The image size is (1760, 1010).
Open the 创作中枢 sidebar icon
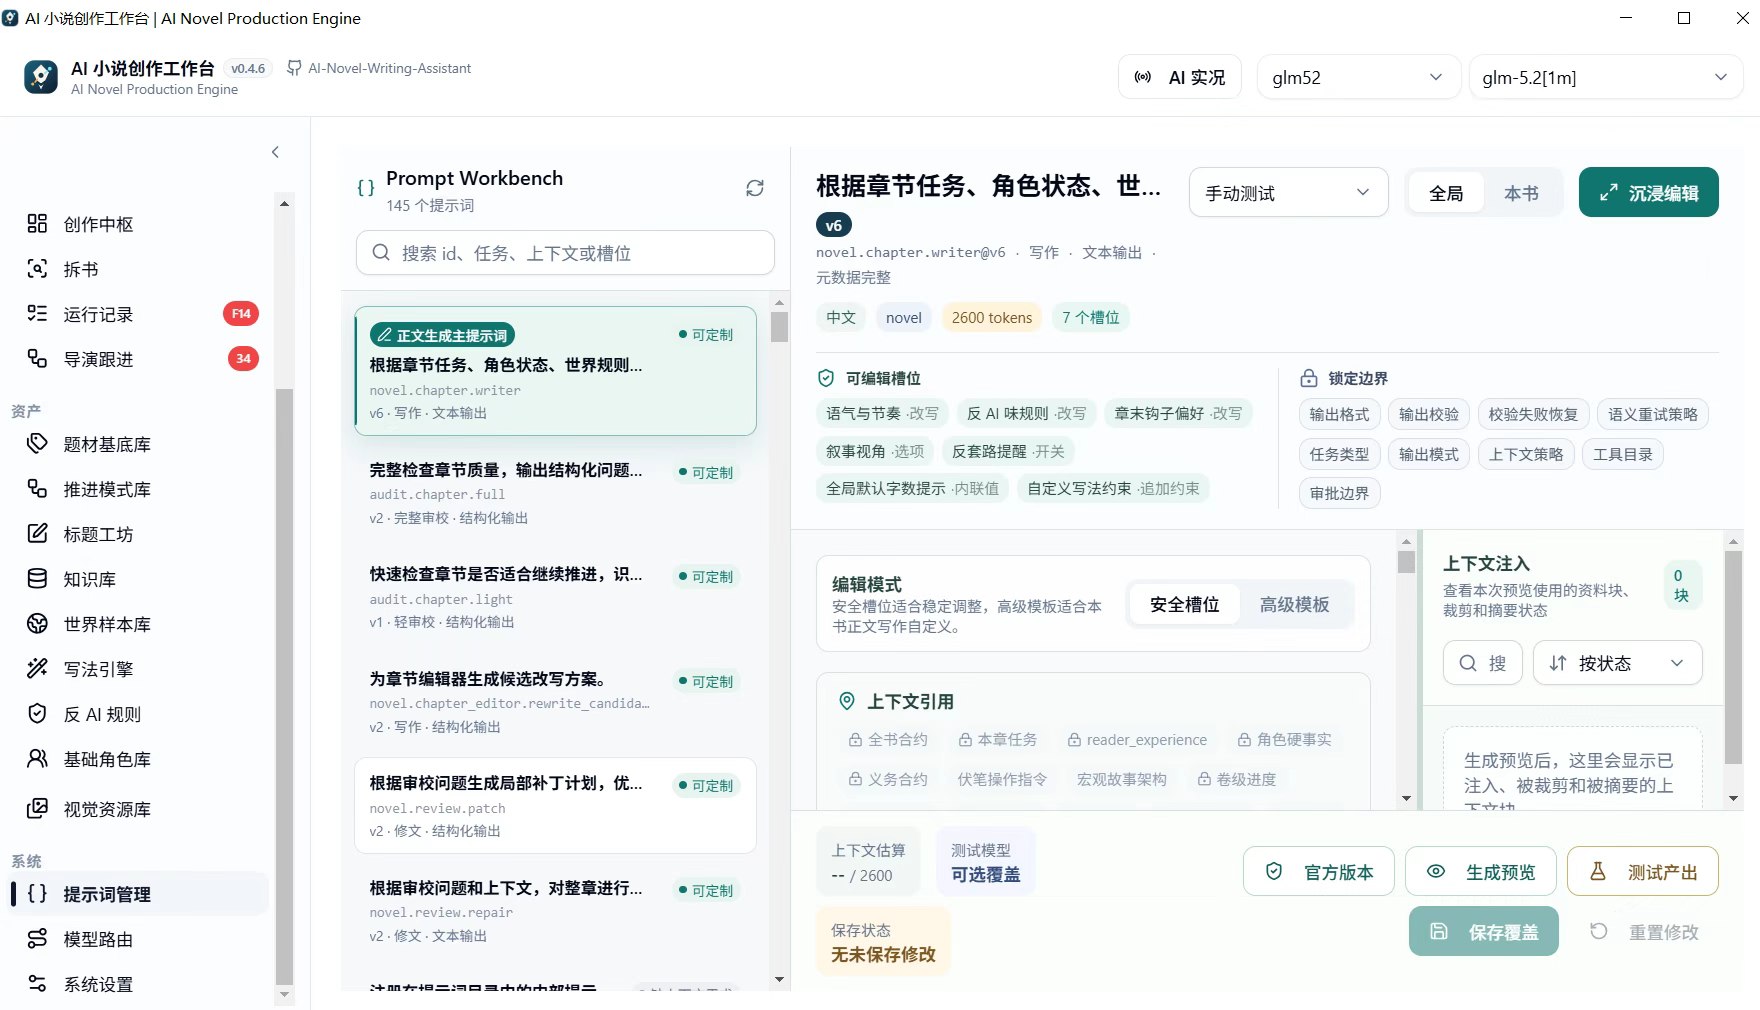click(37, 224)
